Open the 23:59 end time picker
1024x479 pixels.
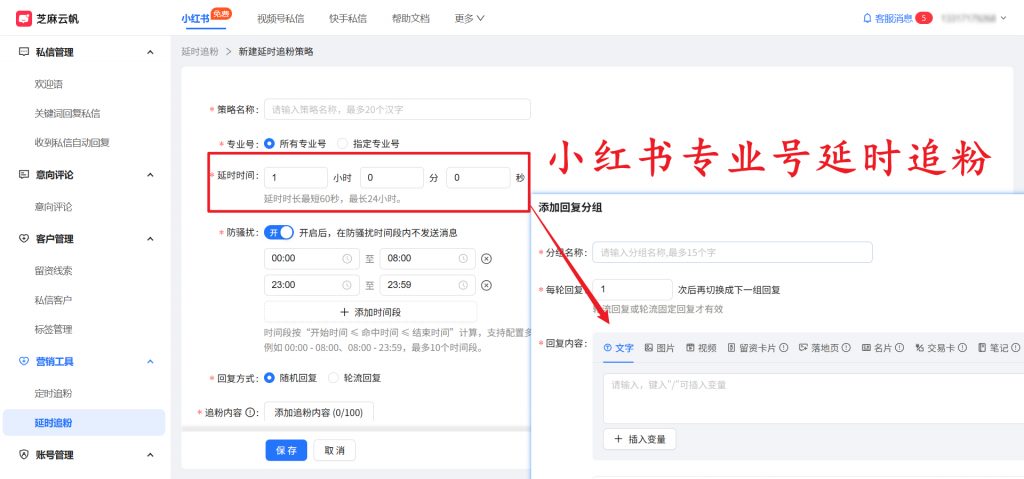[427, 286]
